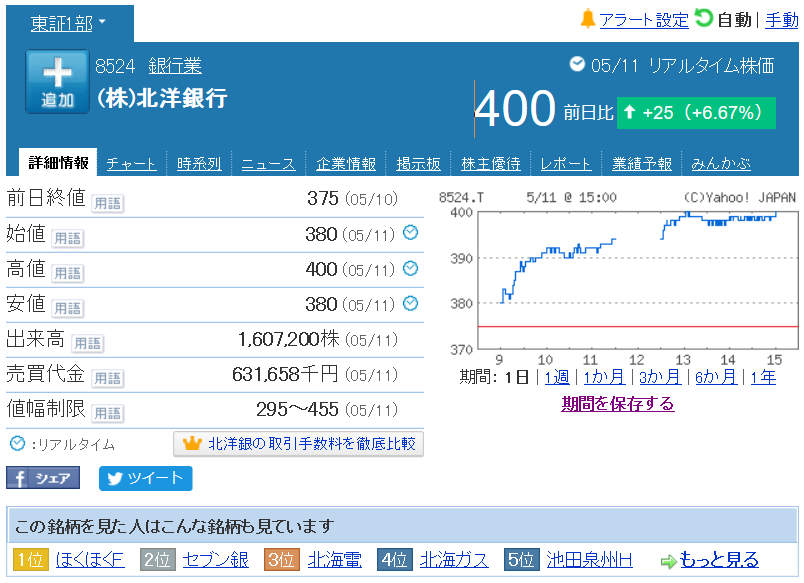The image size is (804, 583).
Task: Switch to 手動 manual update mode
Action: [781, 20]
